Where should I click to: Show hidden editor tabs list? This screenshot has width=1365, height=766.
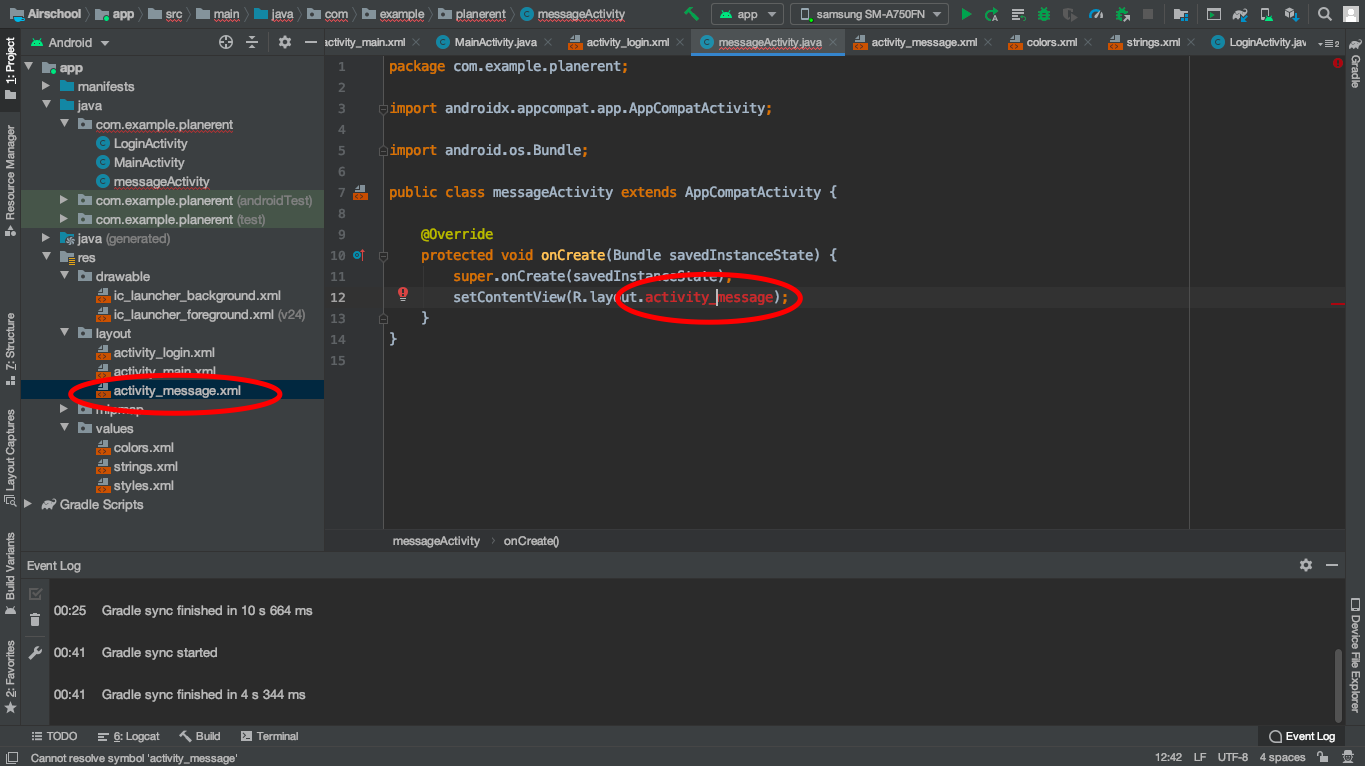(x=1329, y=43)
